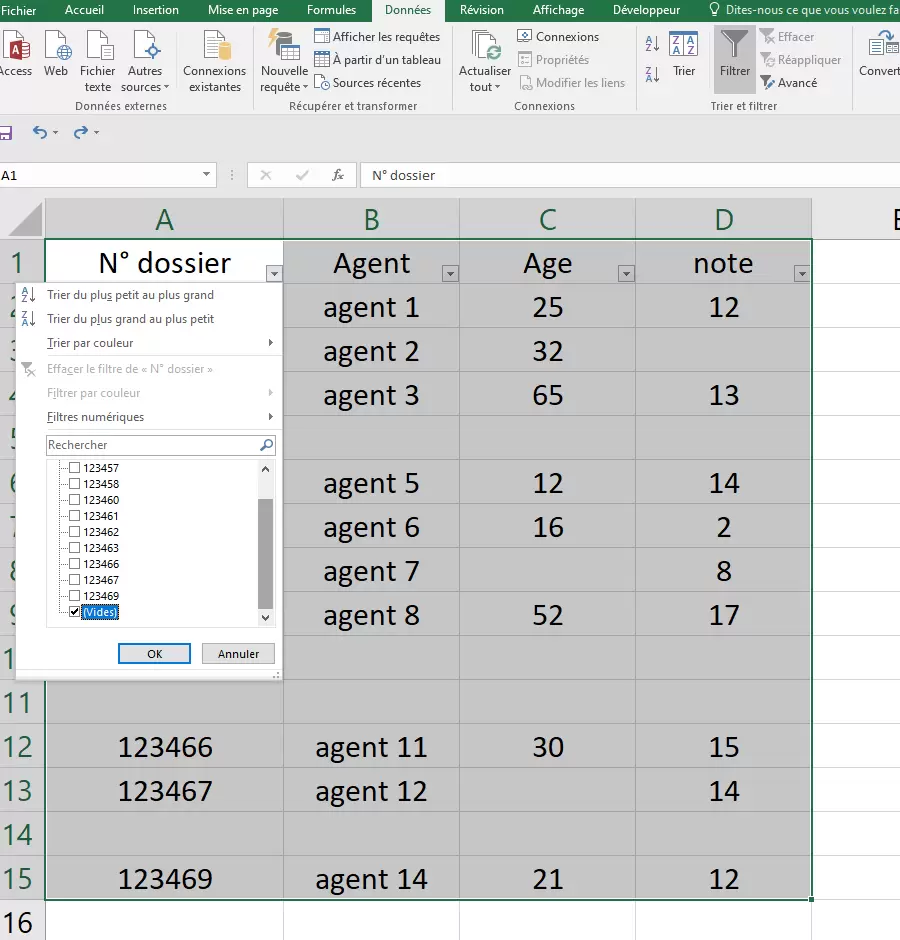Open note column filter dropdown
Screen dimensions: 900x940
(x=802, y=273)
